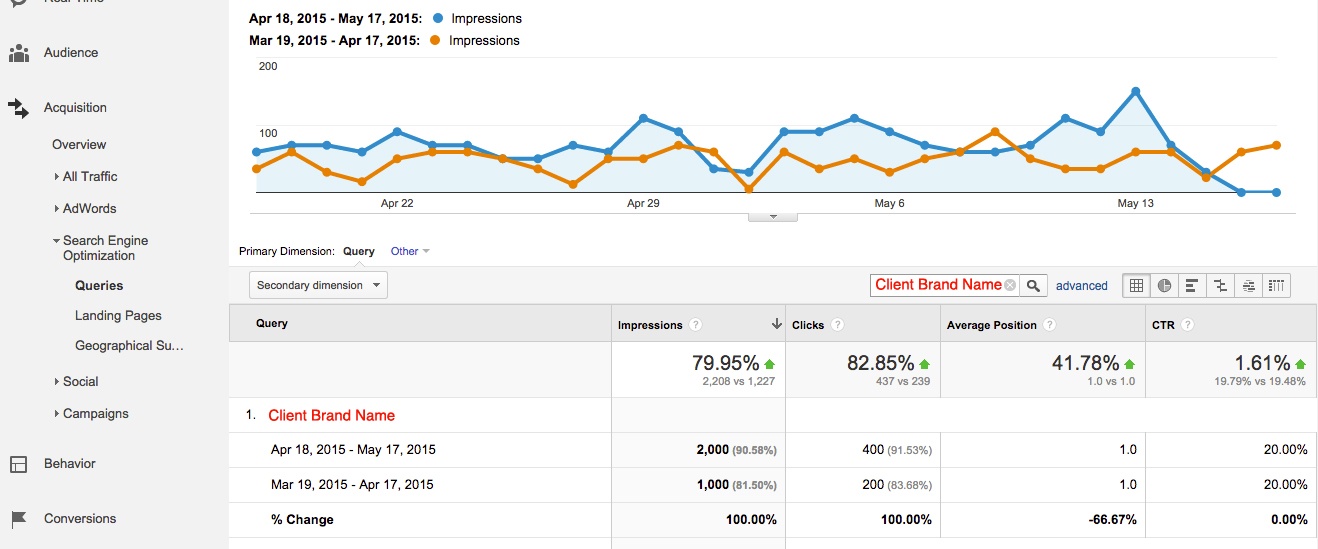
Task: Expand the All Traffic section
Action: click(89, 176)
